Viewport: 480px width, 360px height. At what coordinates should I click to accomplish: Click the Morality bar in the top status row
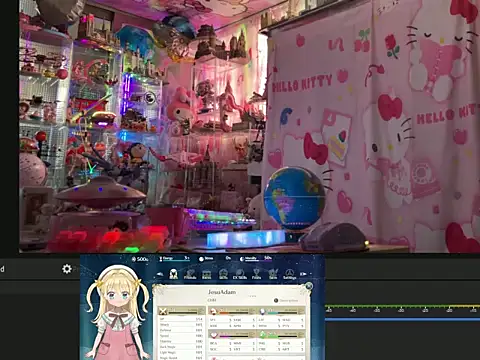pos(256,258)
